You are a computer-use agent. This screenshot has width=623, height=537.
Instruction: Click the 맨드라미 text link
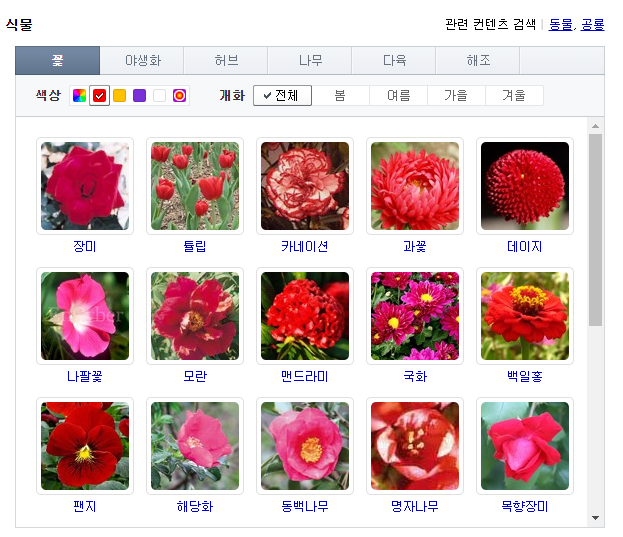click(305, 376)
